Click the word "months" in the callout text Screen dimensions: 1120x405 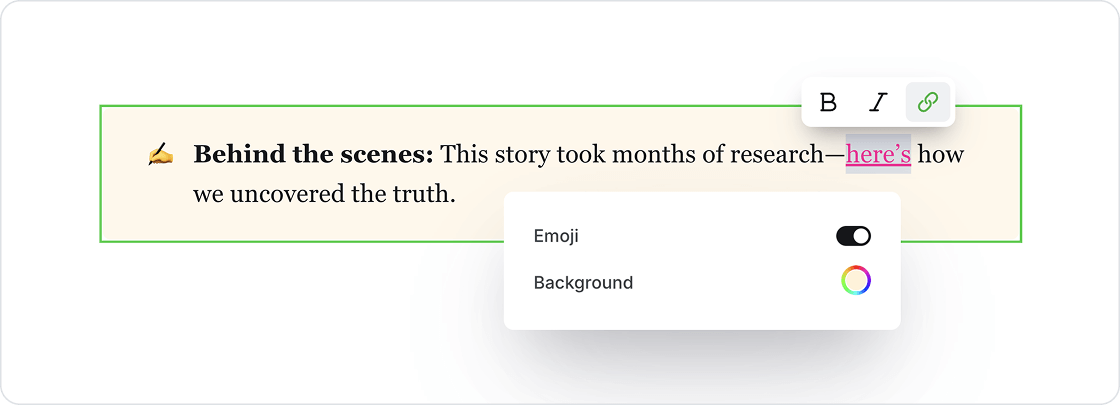coord(653,154)
